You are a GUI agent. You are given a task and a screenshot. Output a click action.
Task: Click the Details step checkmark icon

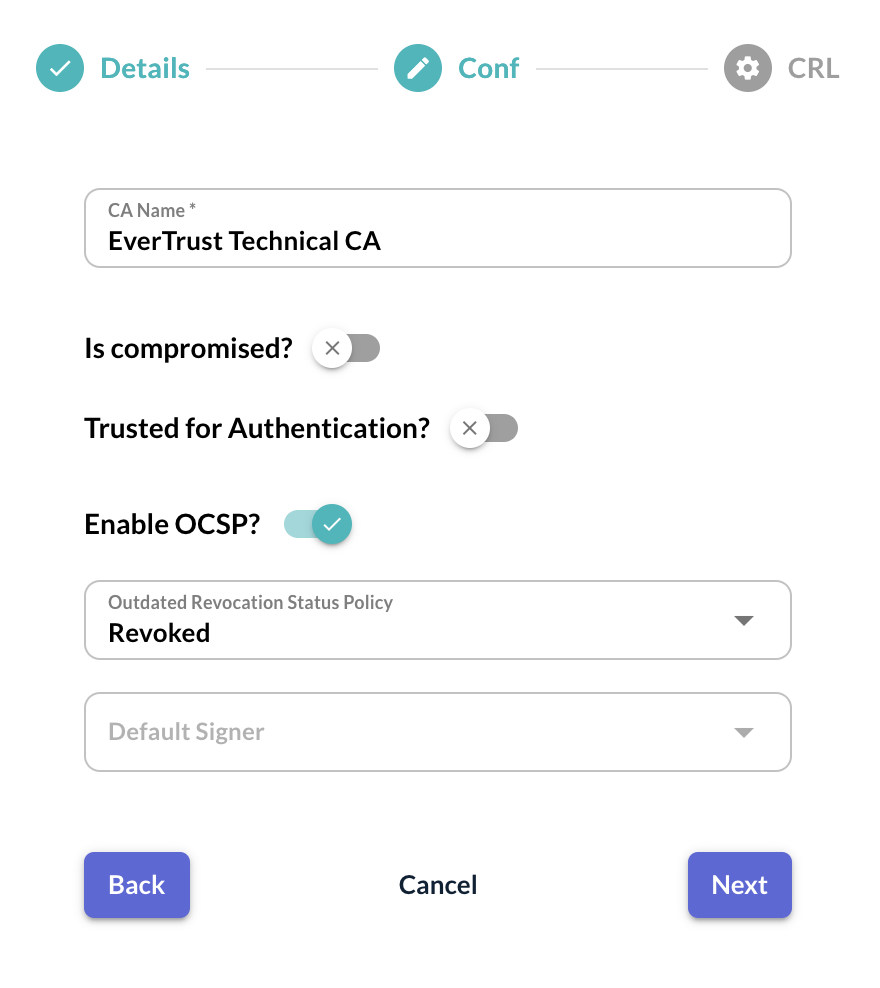point(60,68)
